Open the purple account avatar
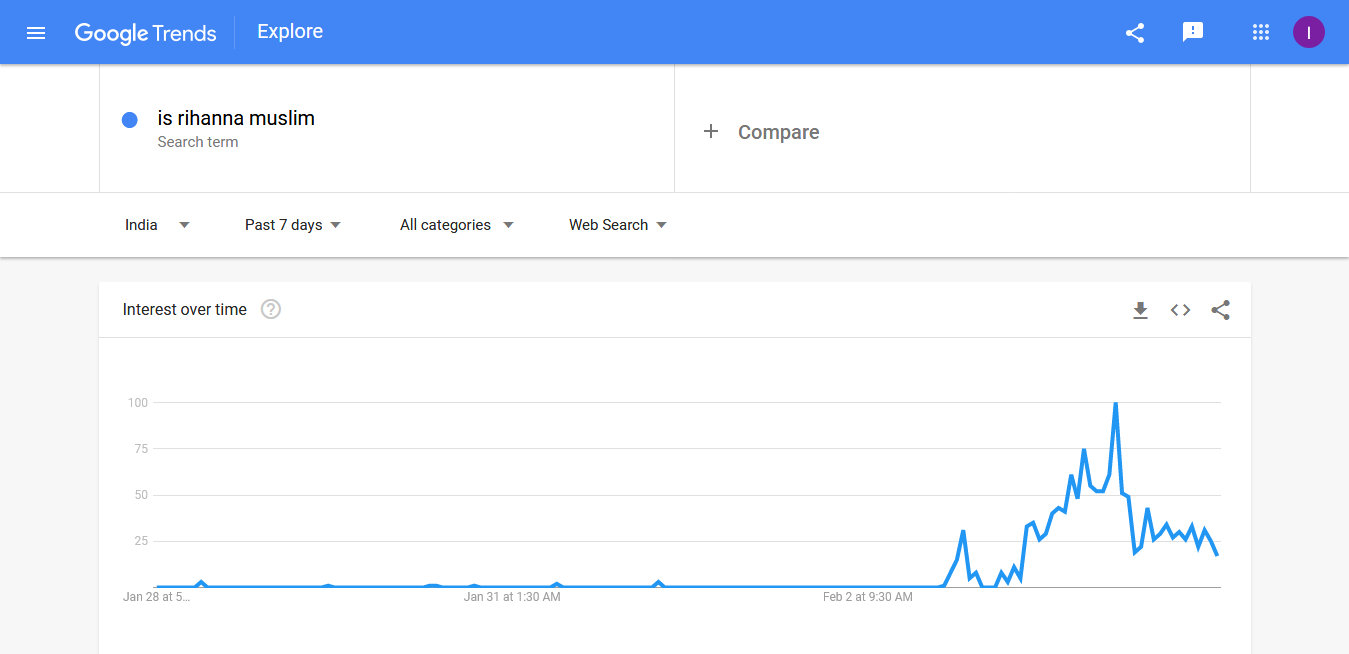Screen dimensions: 1349x654 (x=1308, y=32)
